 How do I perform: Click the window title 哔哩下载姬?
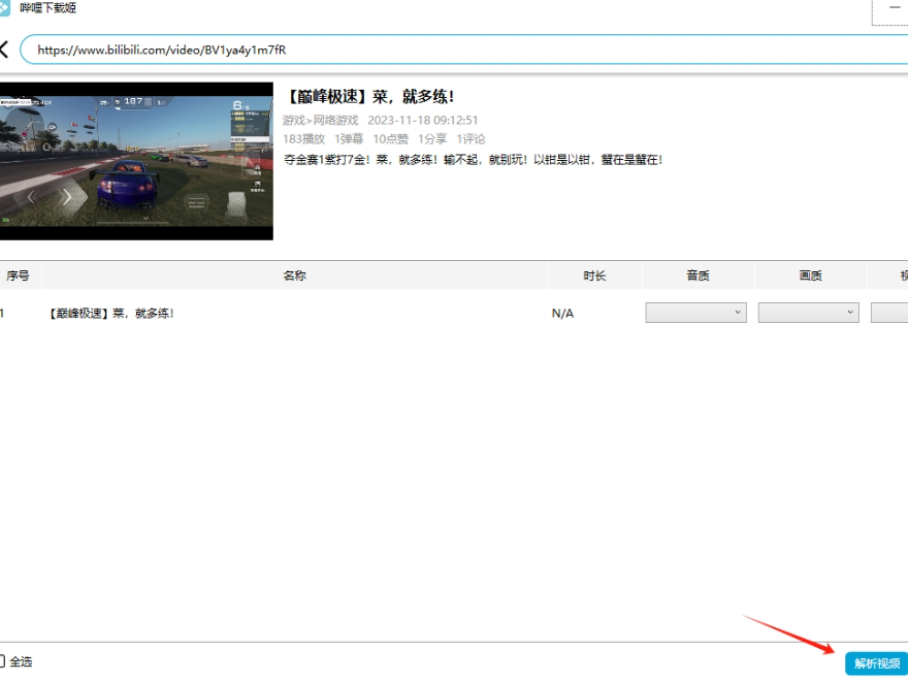click(x=48, y=8)
